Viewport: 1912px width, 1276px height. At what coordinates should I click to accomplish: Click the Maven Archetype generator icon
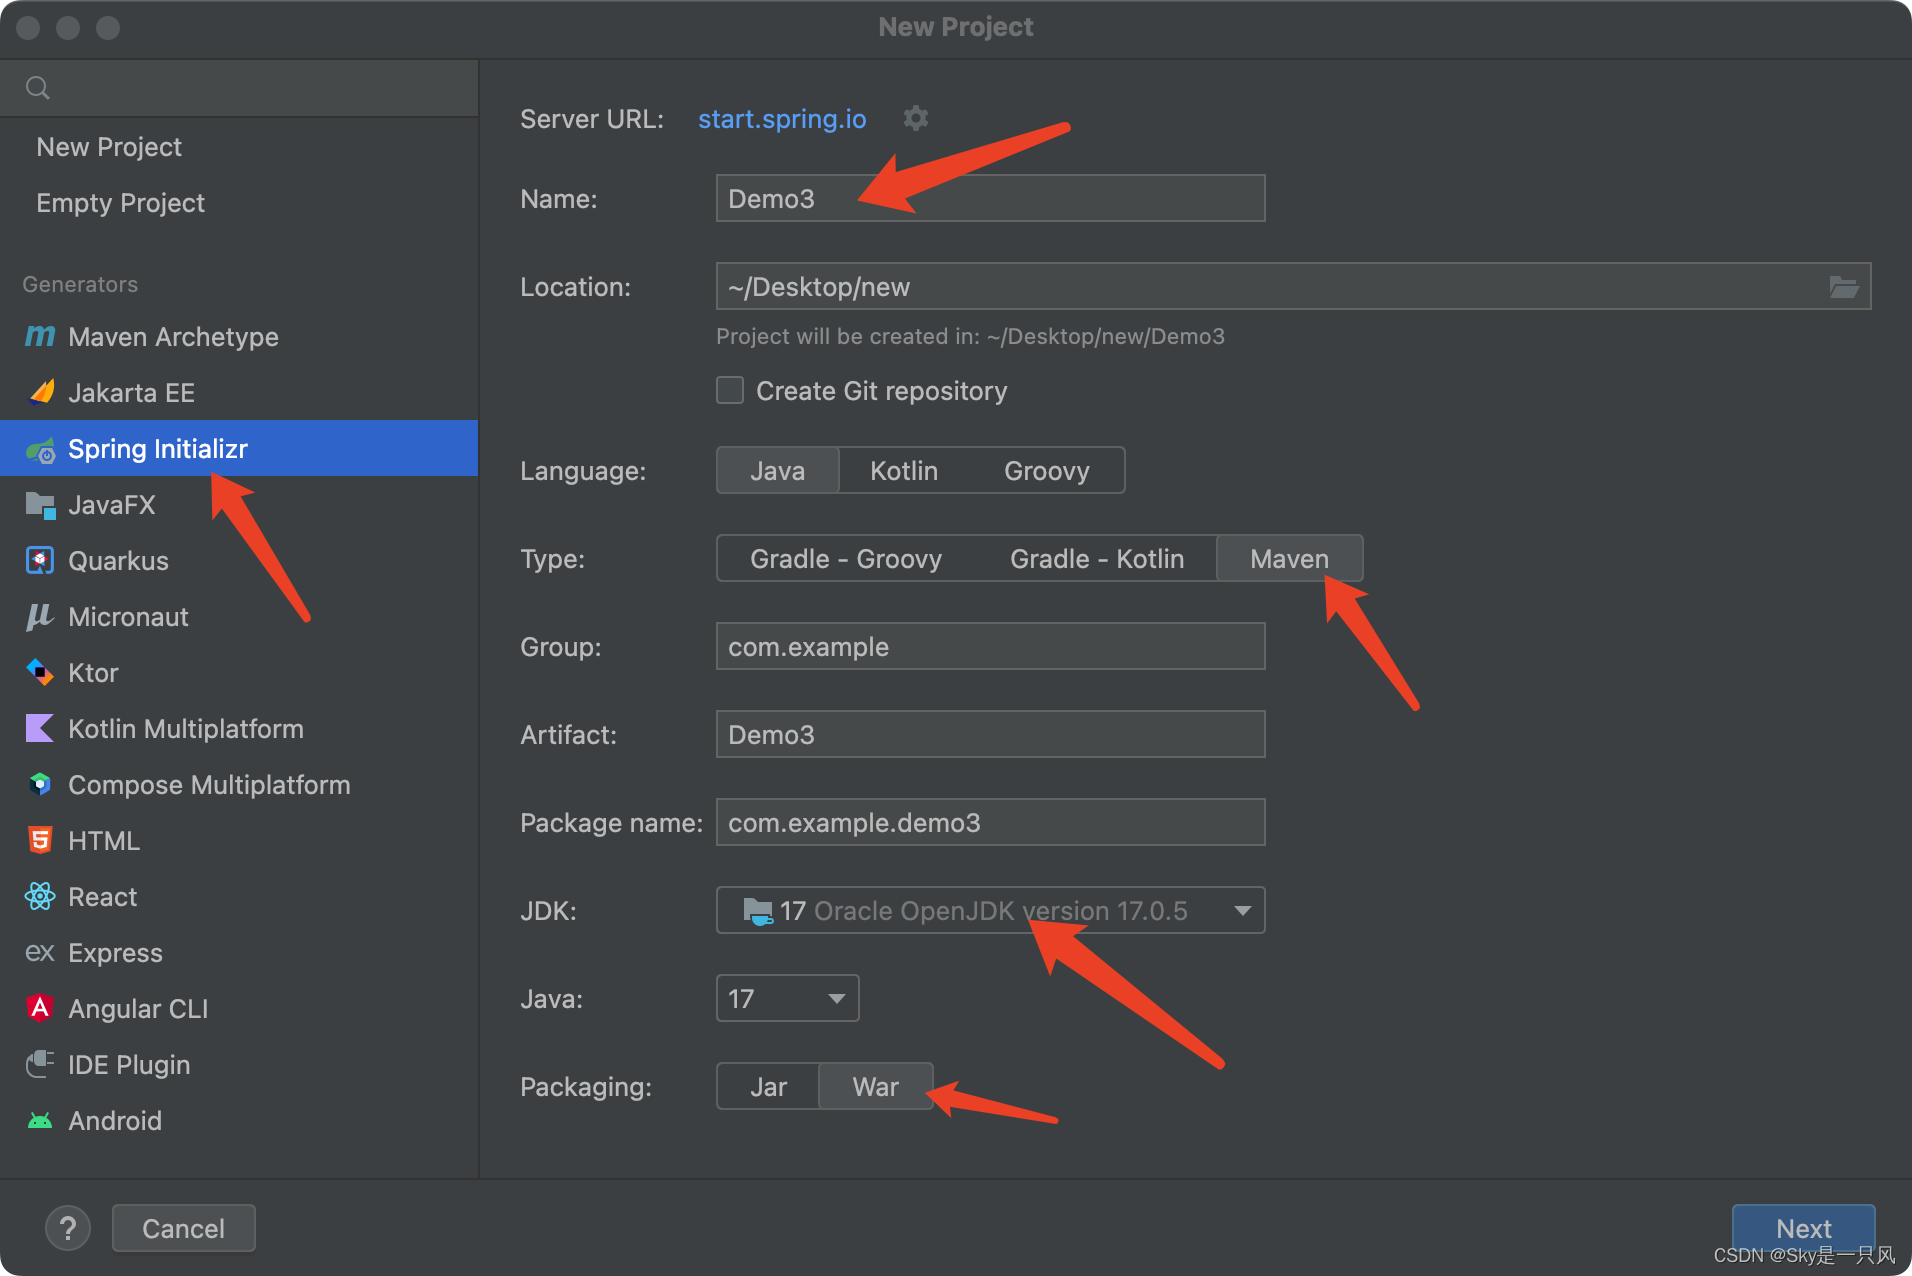(x=40, y=337)
